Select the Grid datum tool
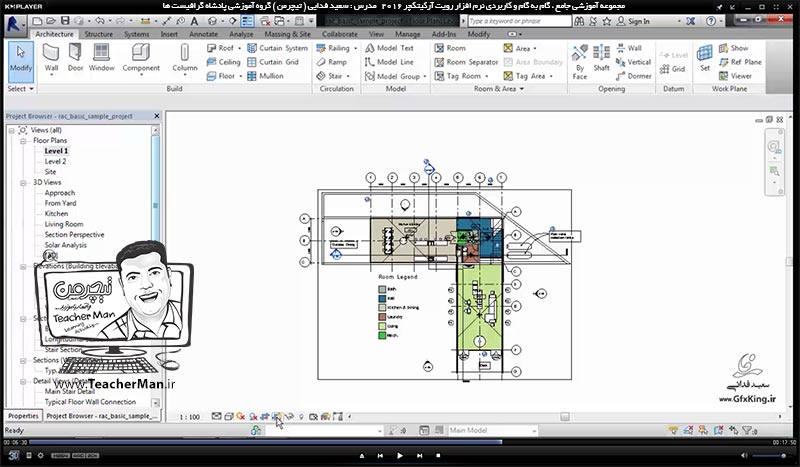The width and height of the screenshot is (800, 467). tap(672, 69)
